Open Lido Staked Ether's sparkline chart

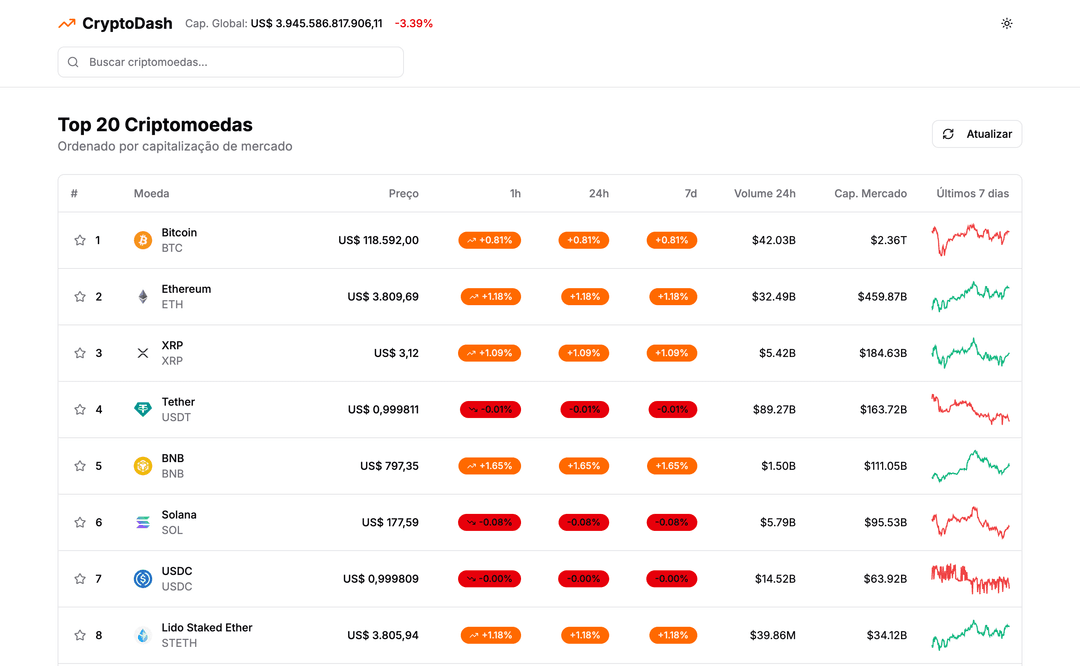point(970,635)
